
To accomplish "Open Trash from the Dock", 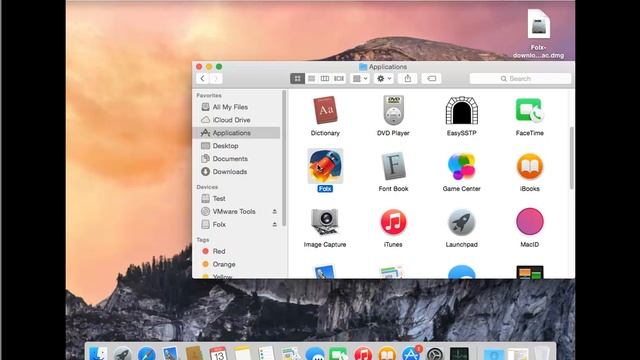I will coord(542,353).
